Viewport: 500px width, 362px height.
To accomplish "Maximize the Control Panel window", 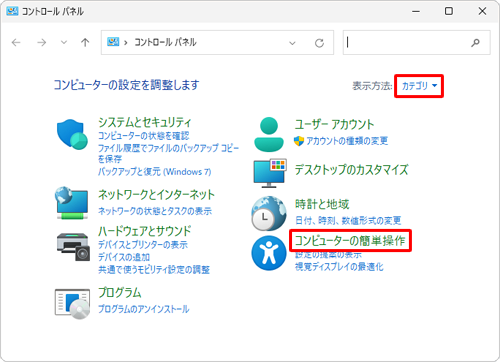I will pos(449,11).
